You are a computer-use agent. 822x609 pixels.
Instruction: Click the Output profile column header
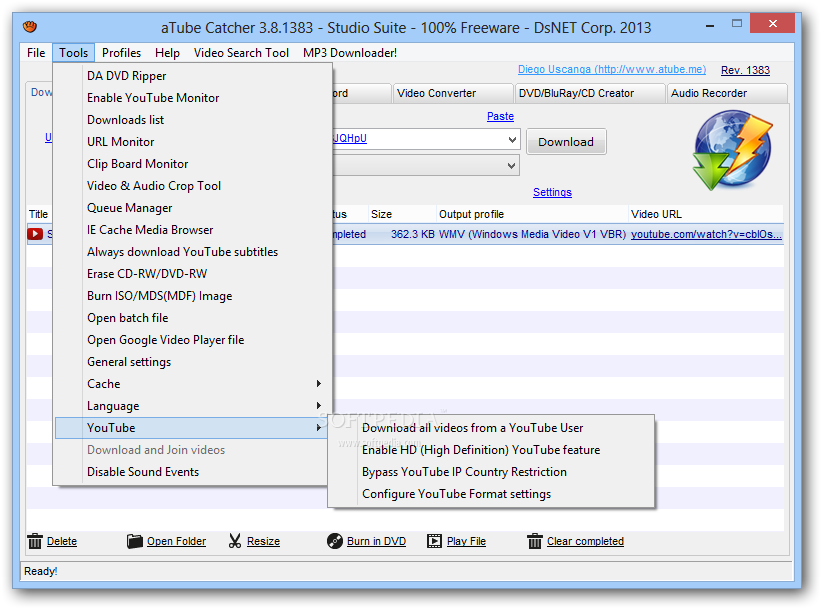click(532, 214)
